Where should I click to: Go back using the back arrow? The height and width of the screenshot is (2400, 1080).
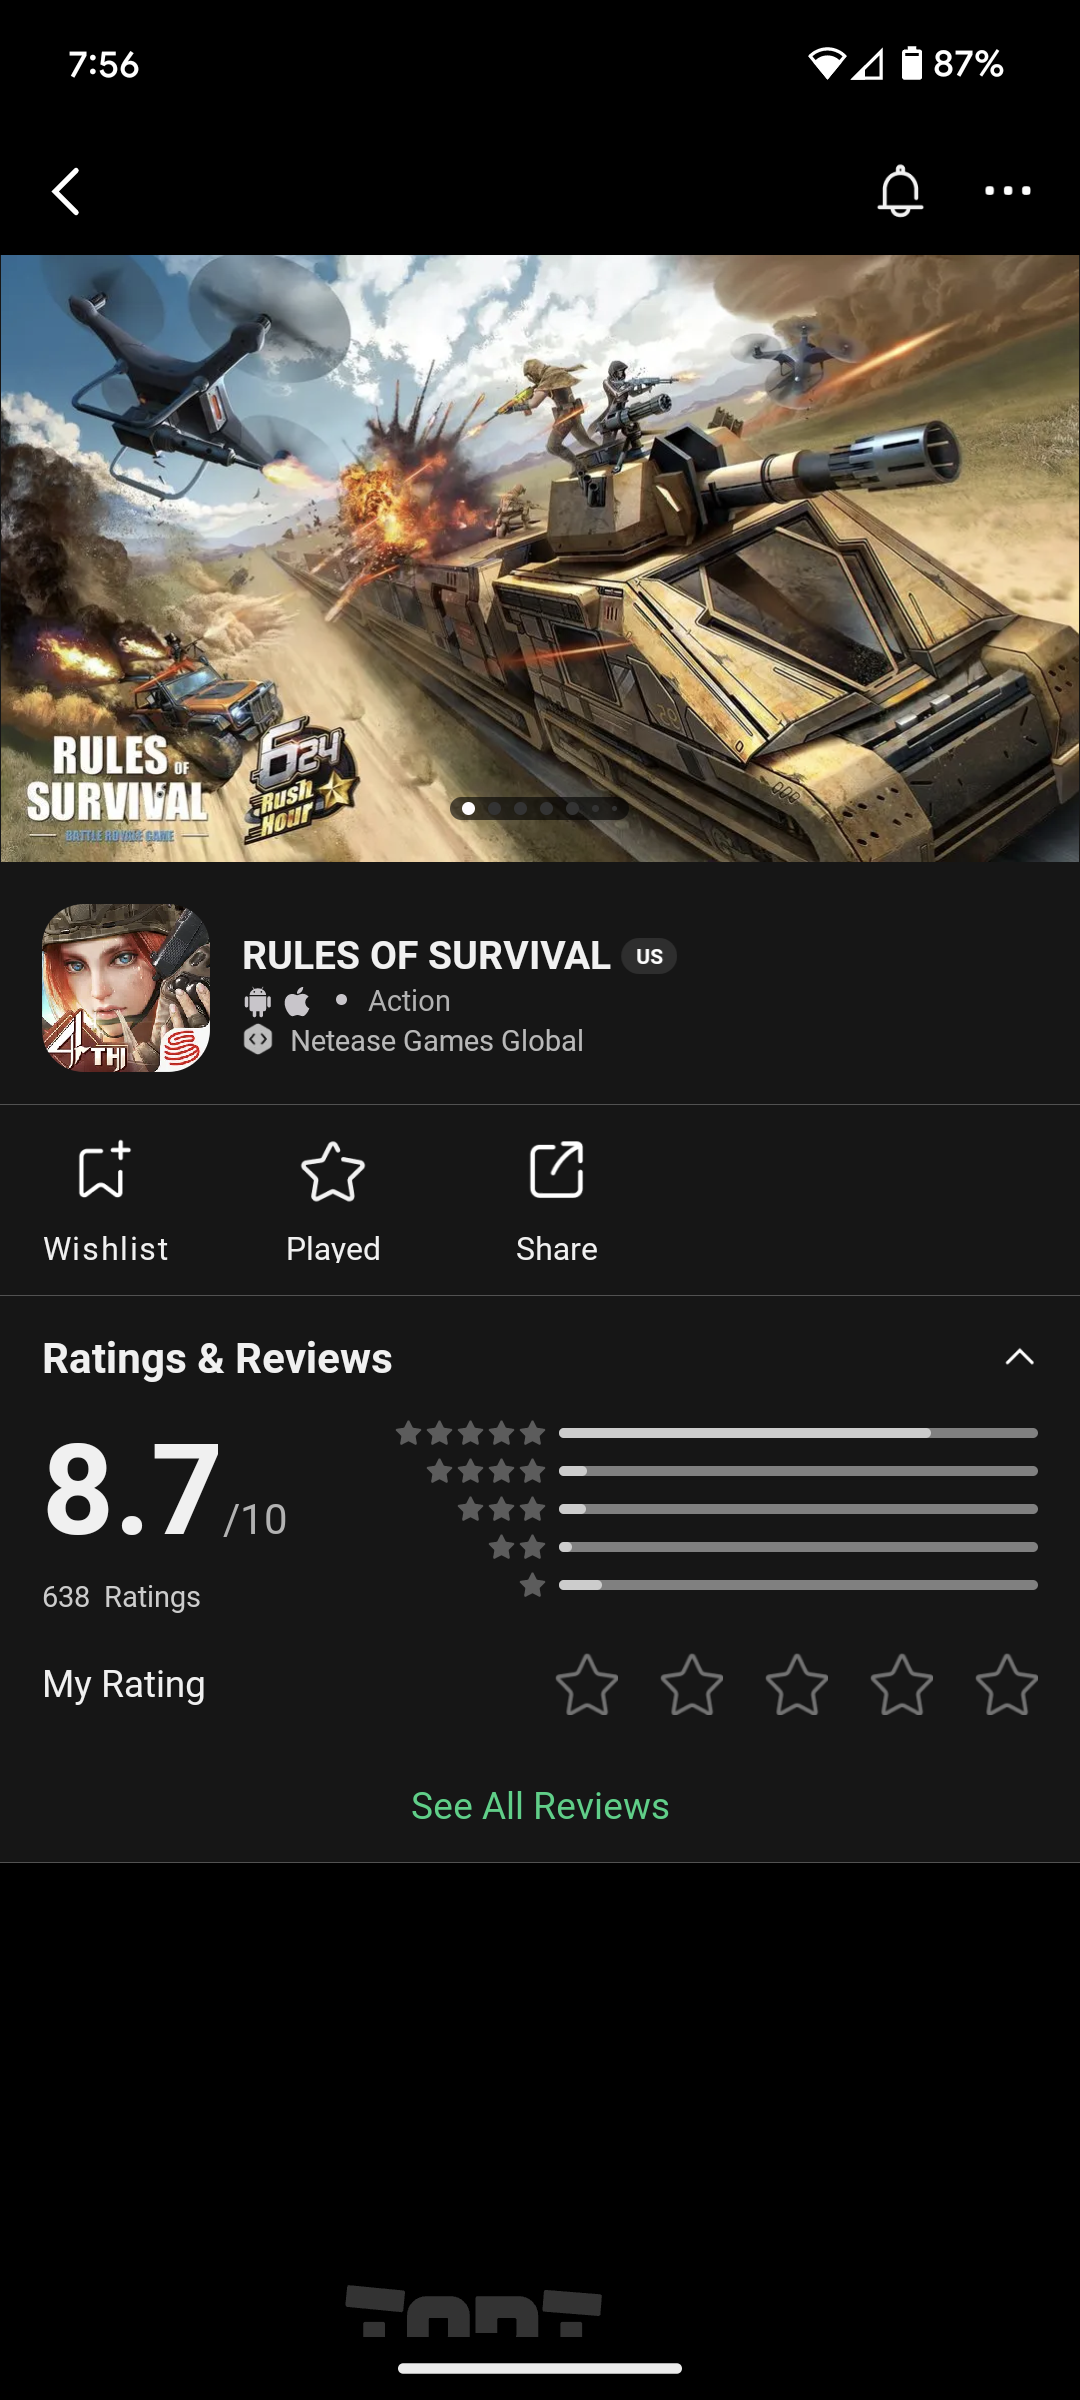point(66,191)
